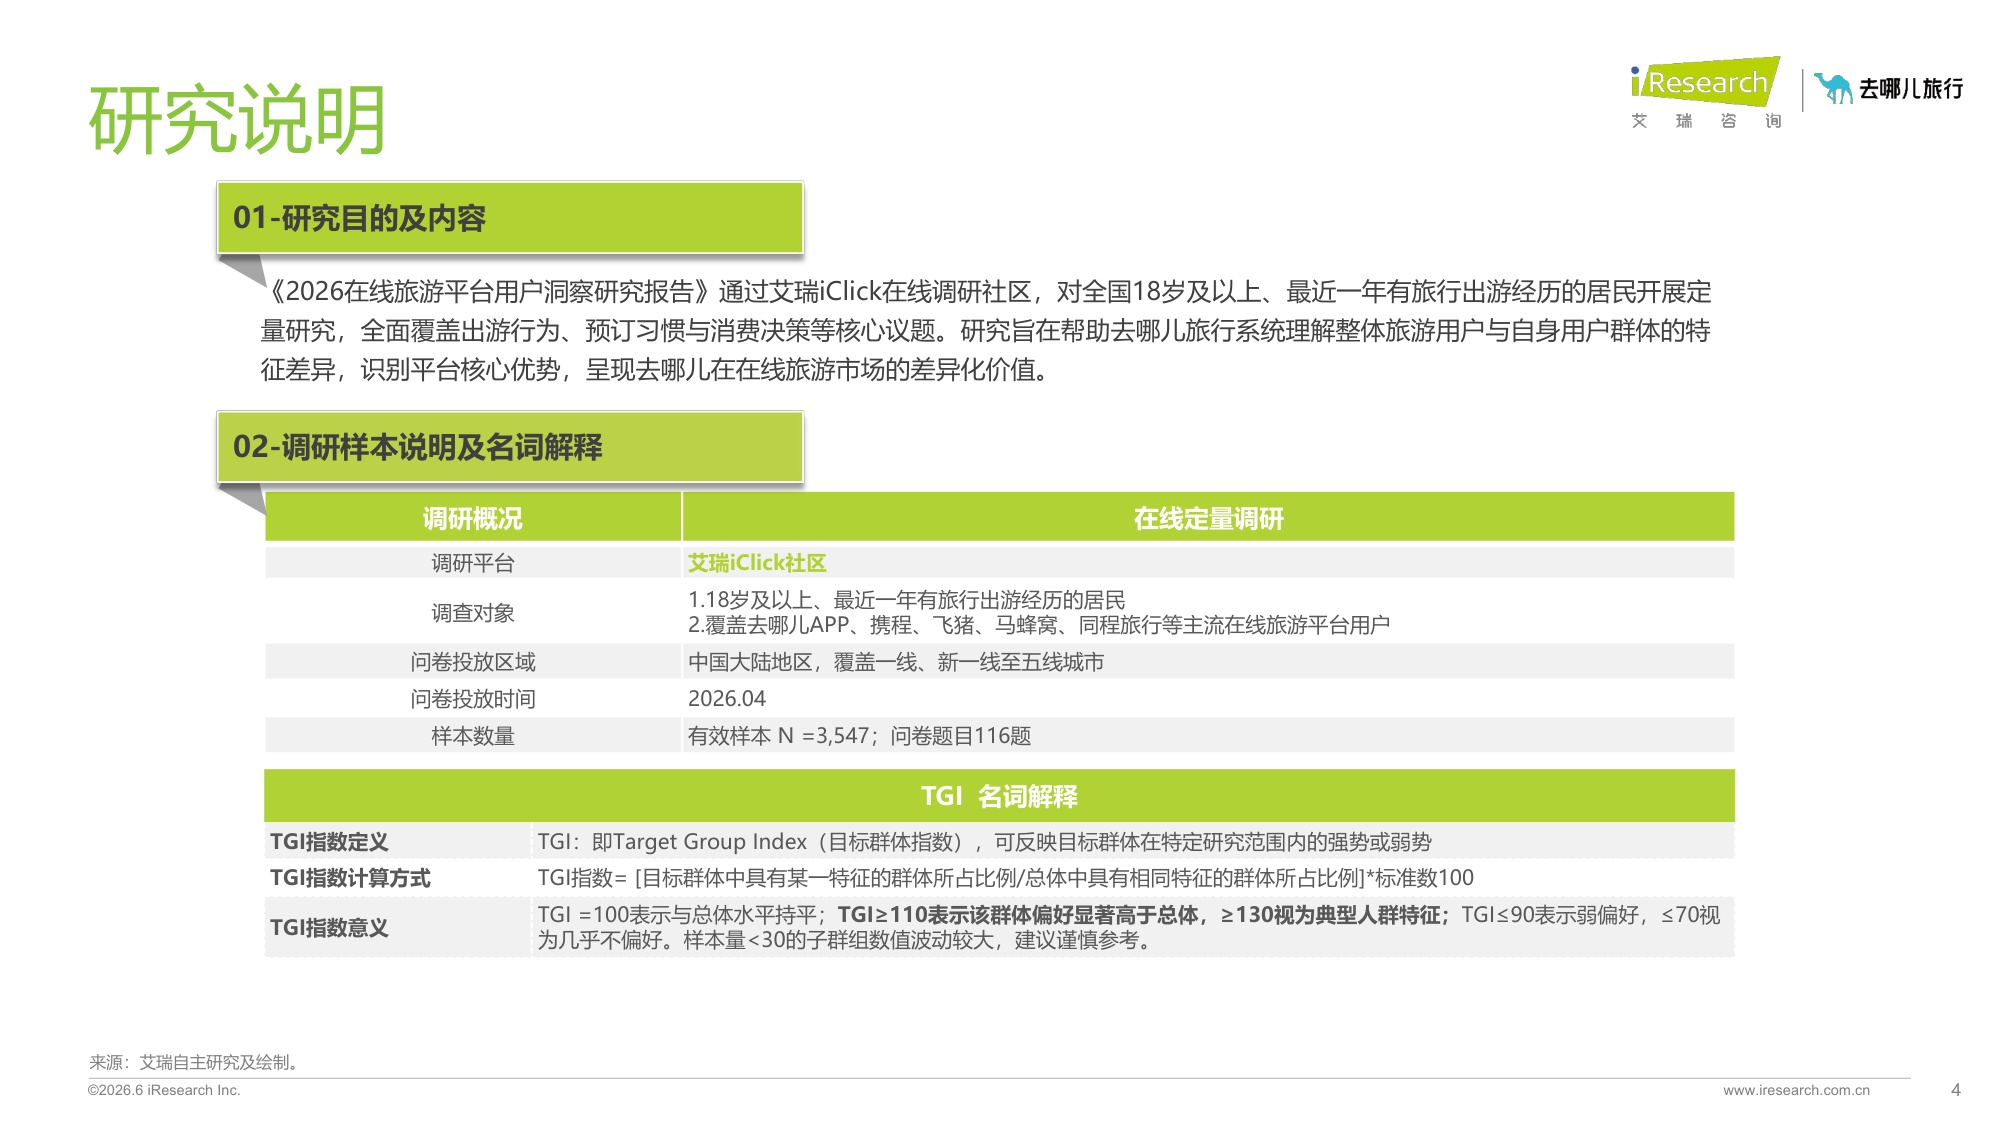
Task: Click the 02-调研样本说明及名词解释 section header
Action: pyautogui.click(x=510, y=447)
